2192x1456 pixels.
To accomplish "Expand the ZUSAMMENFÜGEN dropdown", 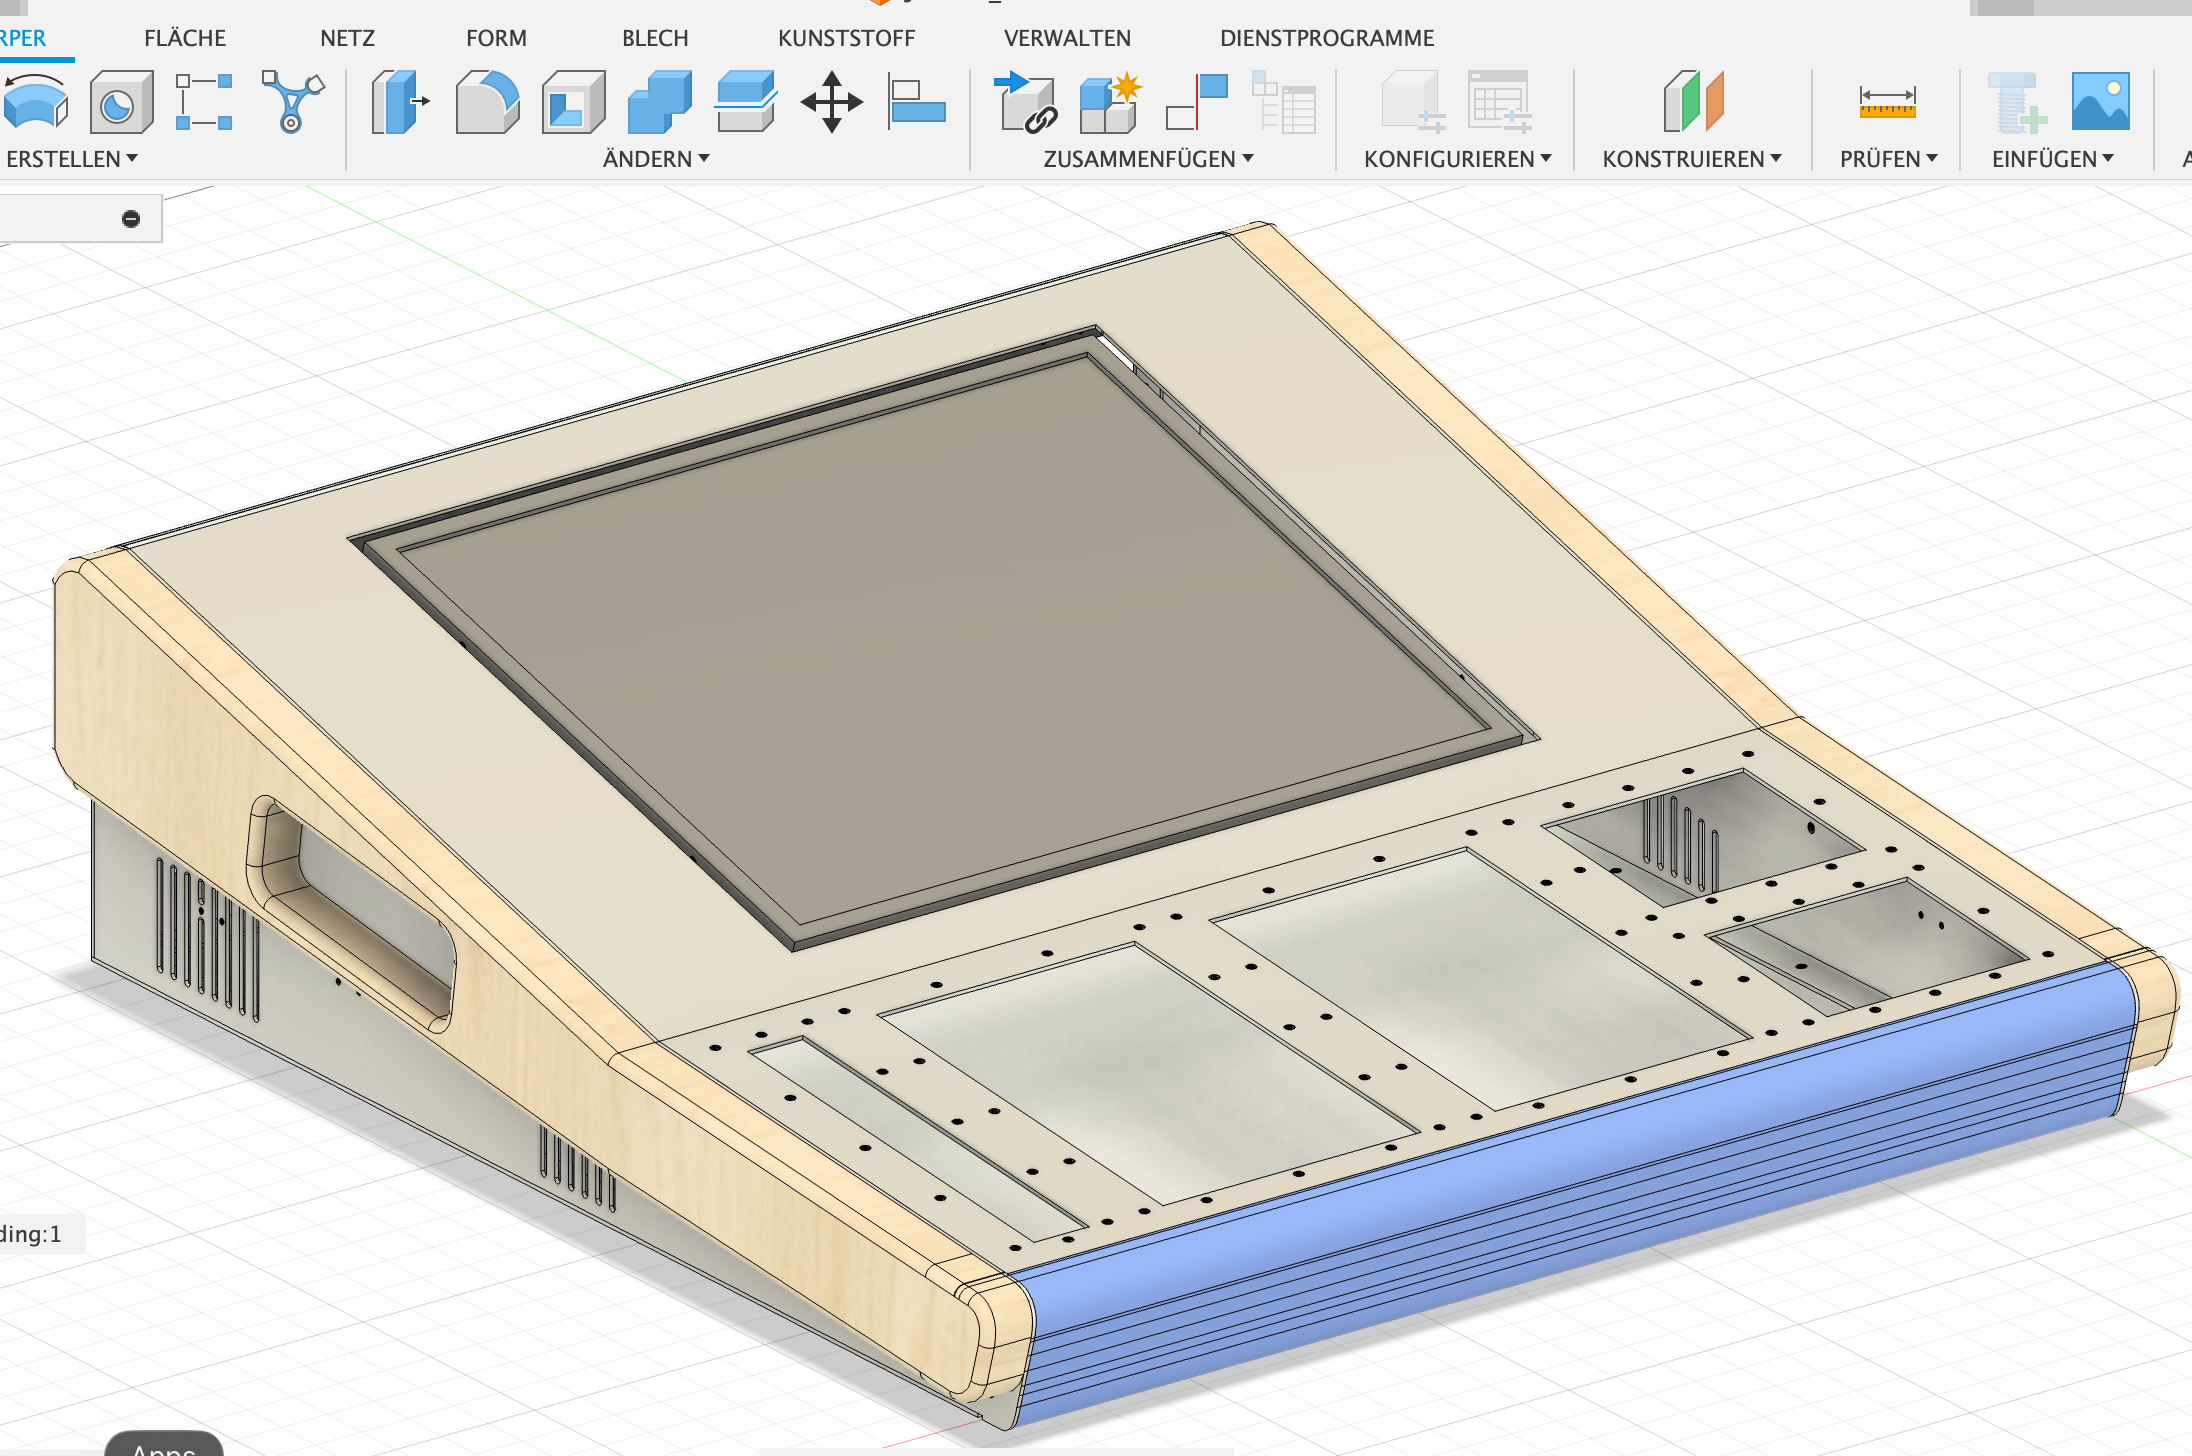I will [1148, 159].
